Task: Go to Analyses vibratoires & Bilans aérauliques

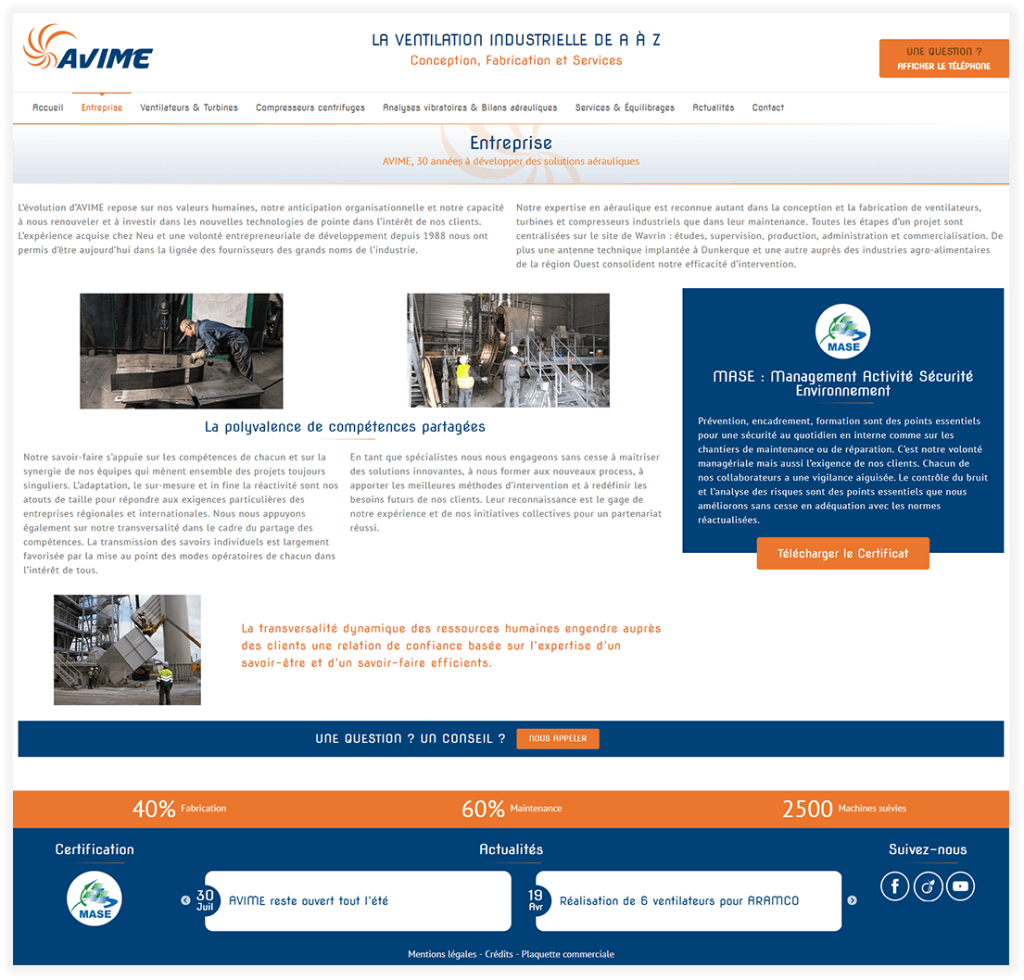Action: [x=469, y=108]
